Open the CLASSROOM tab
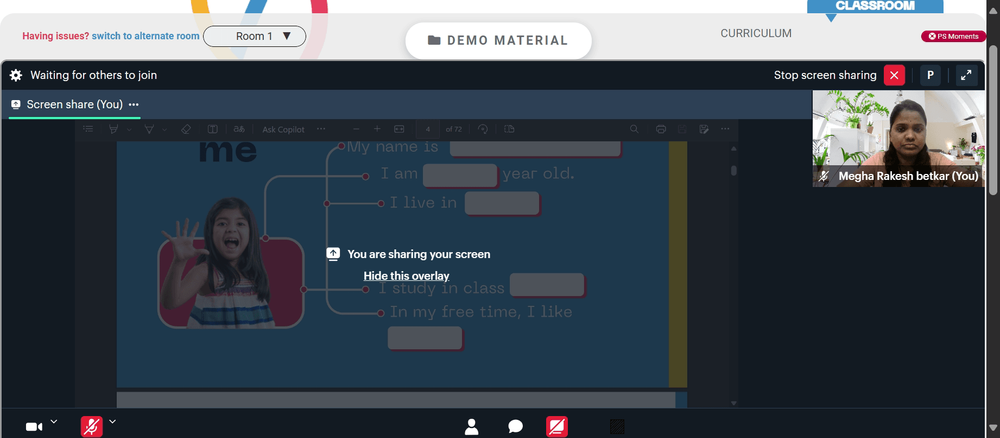The width and height of the screenshot is (1000, 438). (x=875, y=6)
